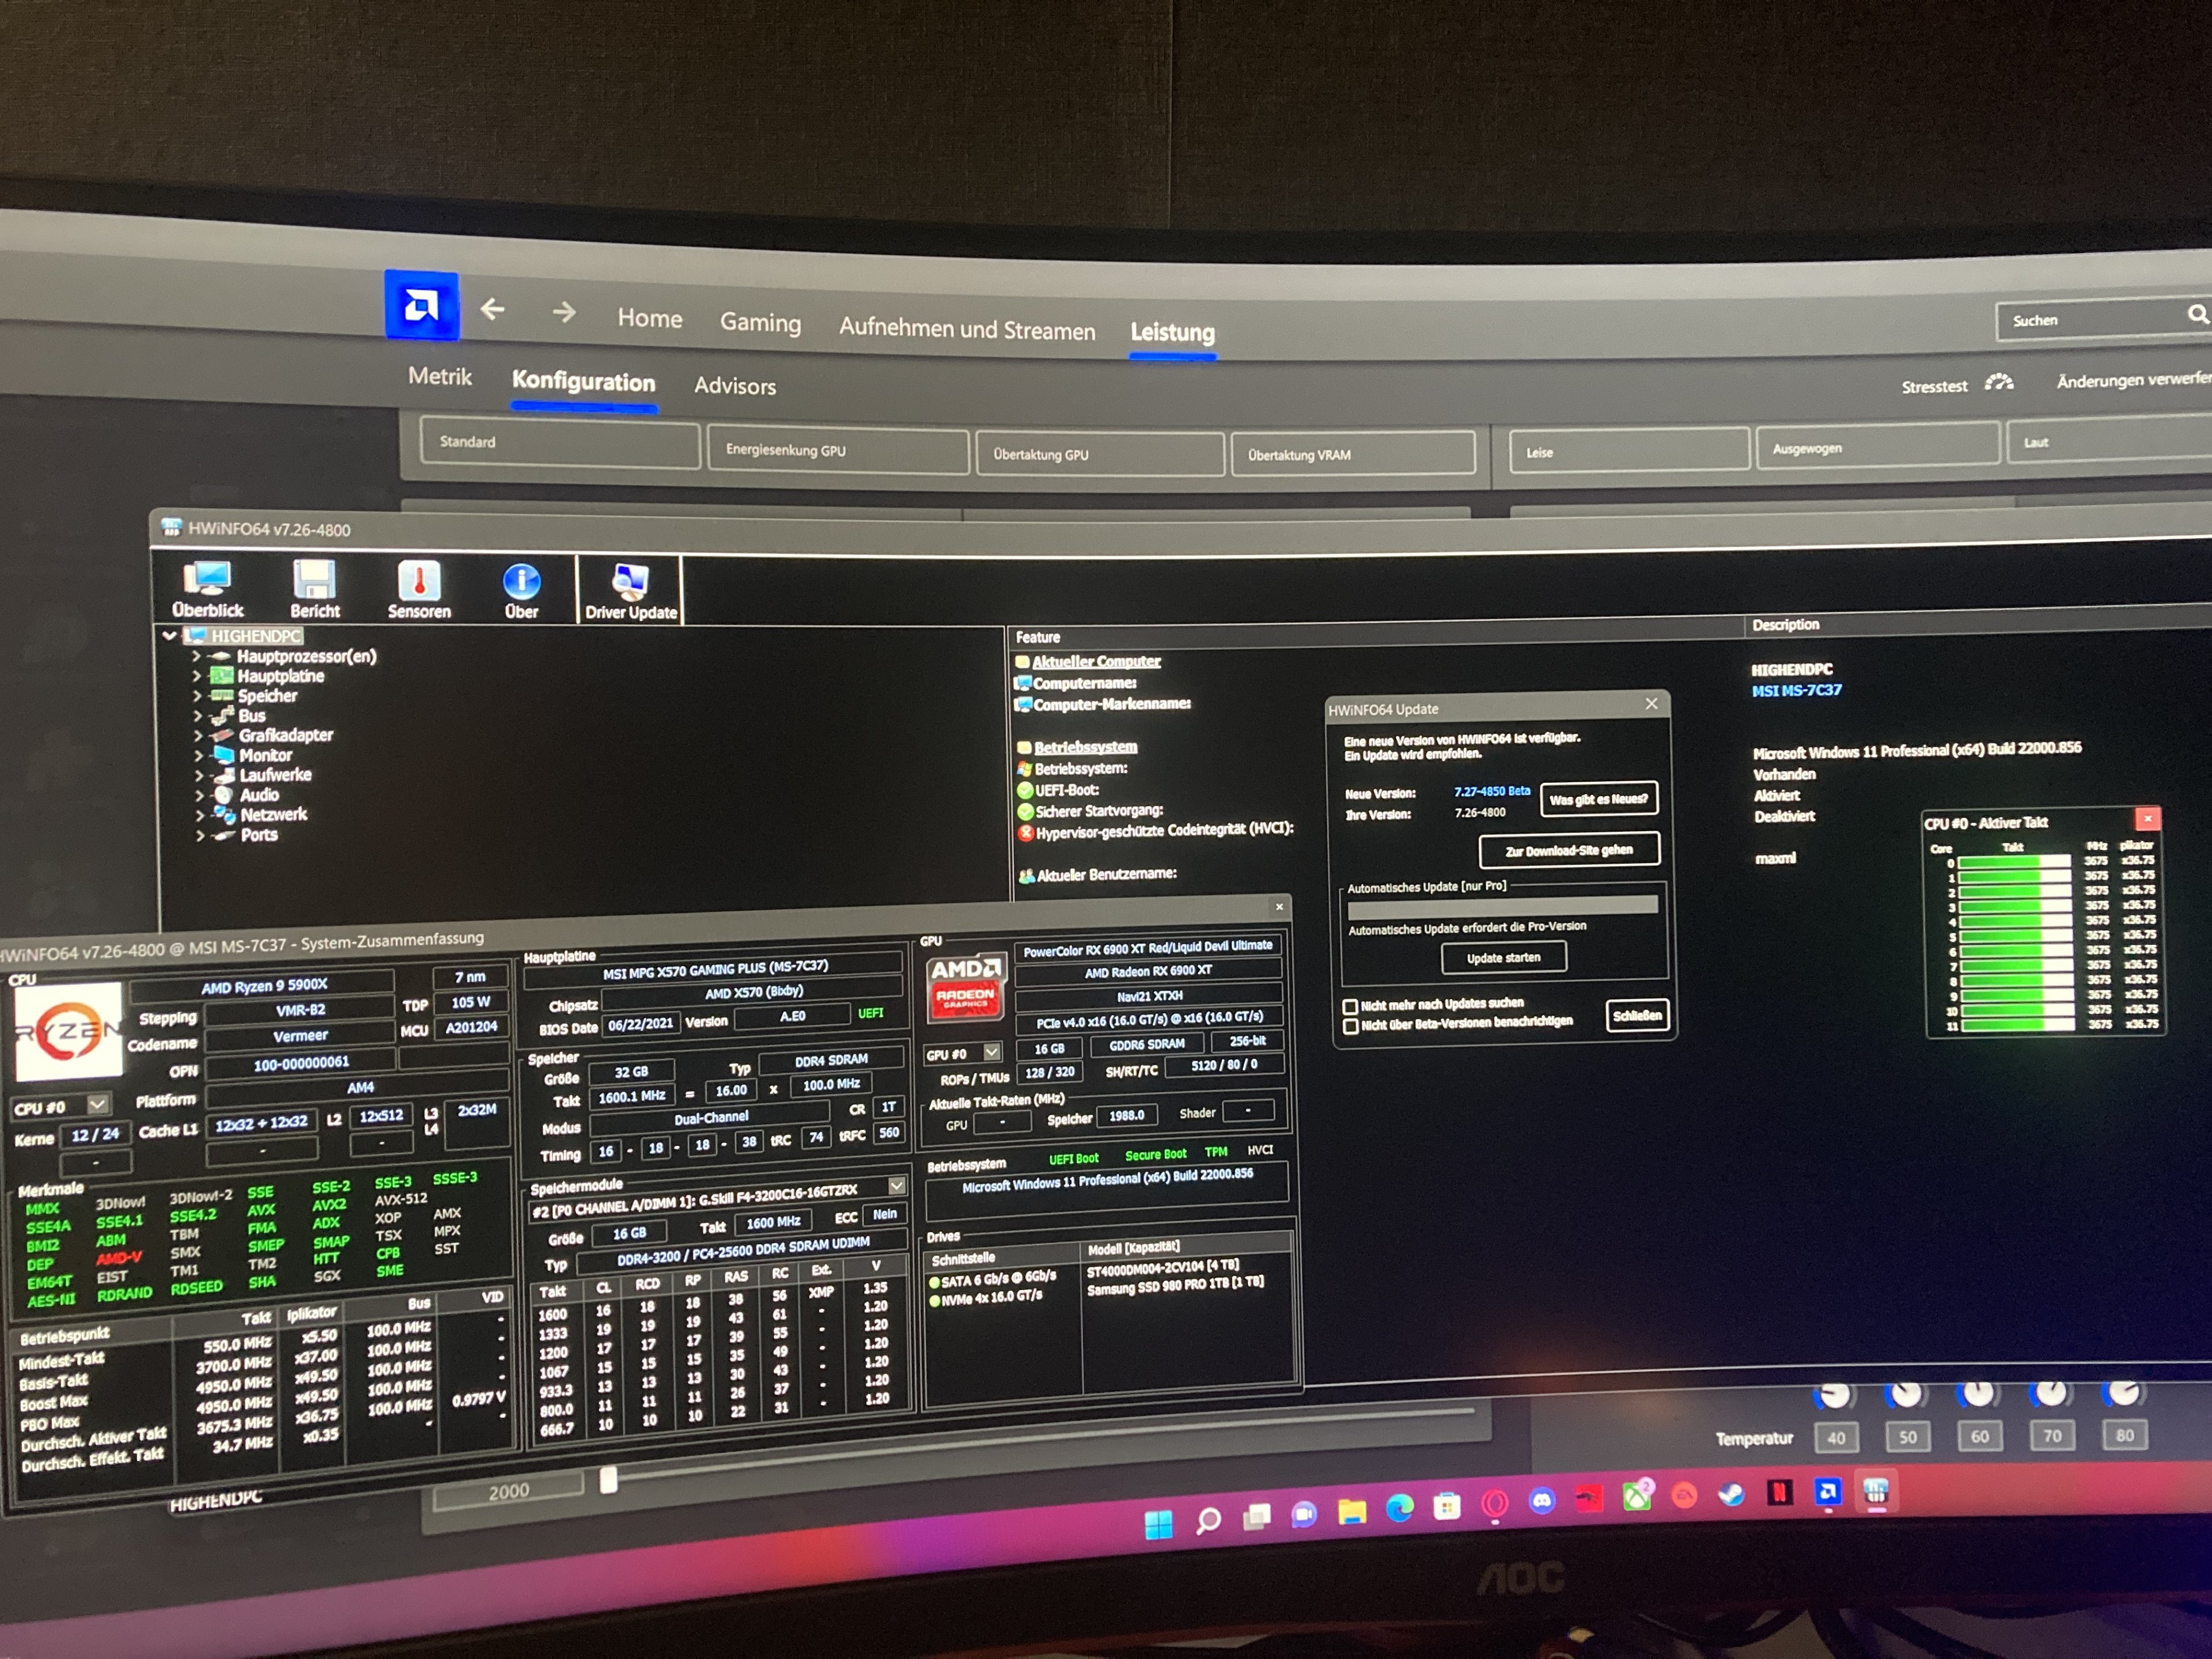The height and width of the screenshot is (1659, 2212).
Task: Open Discord from the taskbar
Action: [x=1542, y=1500]
